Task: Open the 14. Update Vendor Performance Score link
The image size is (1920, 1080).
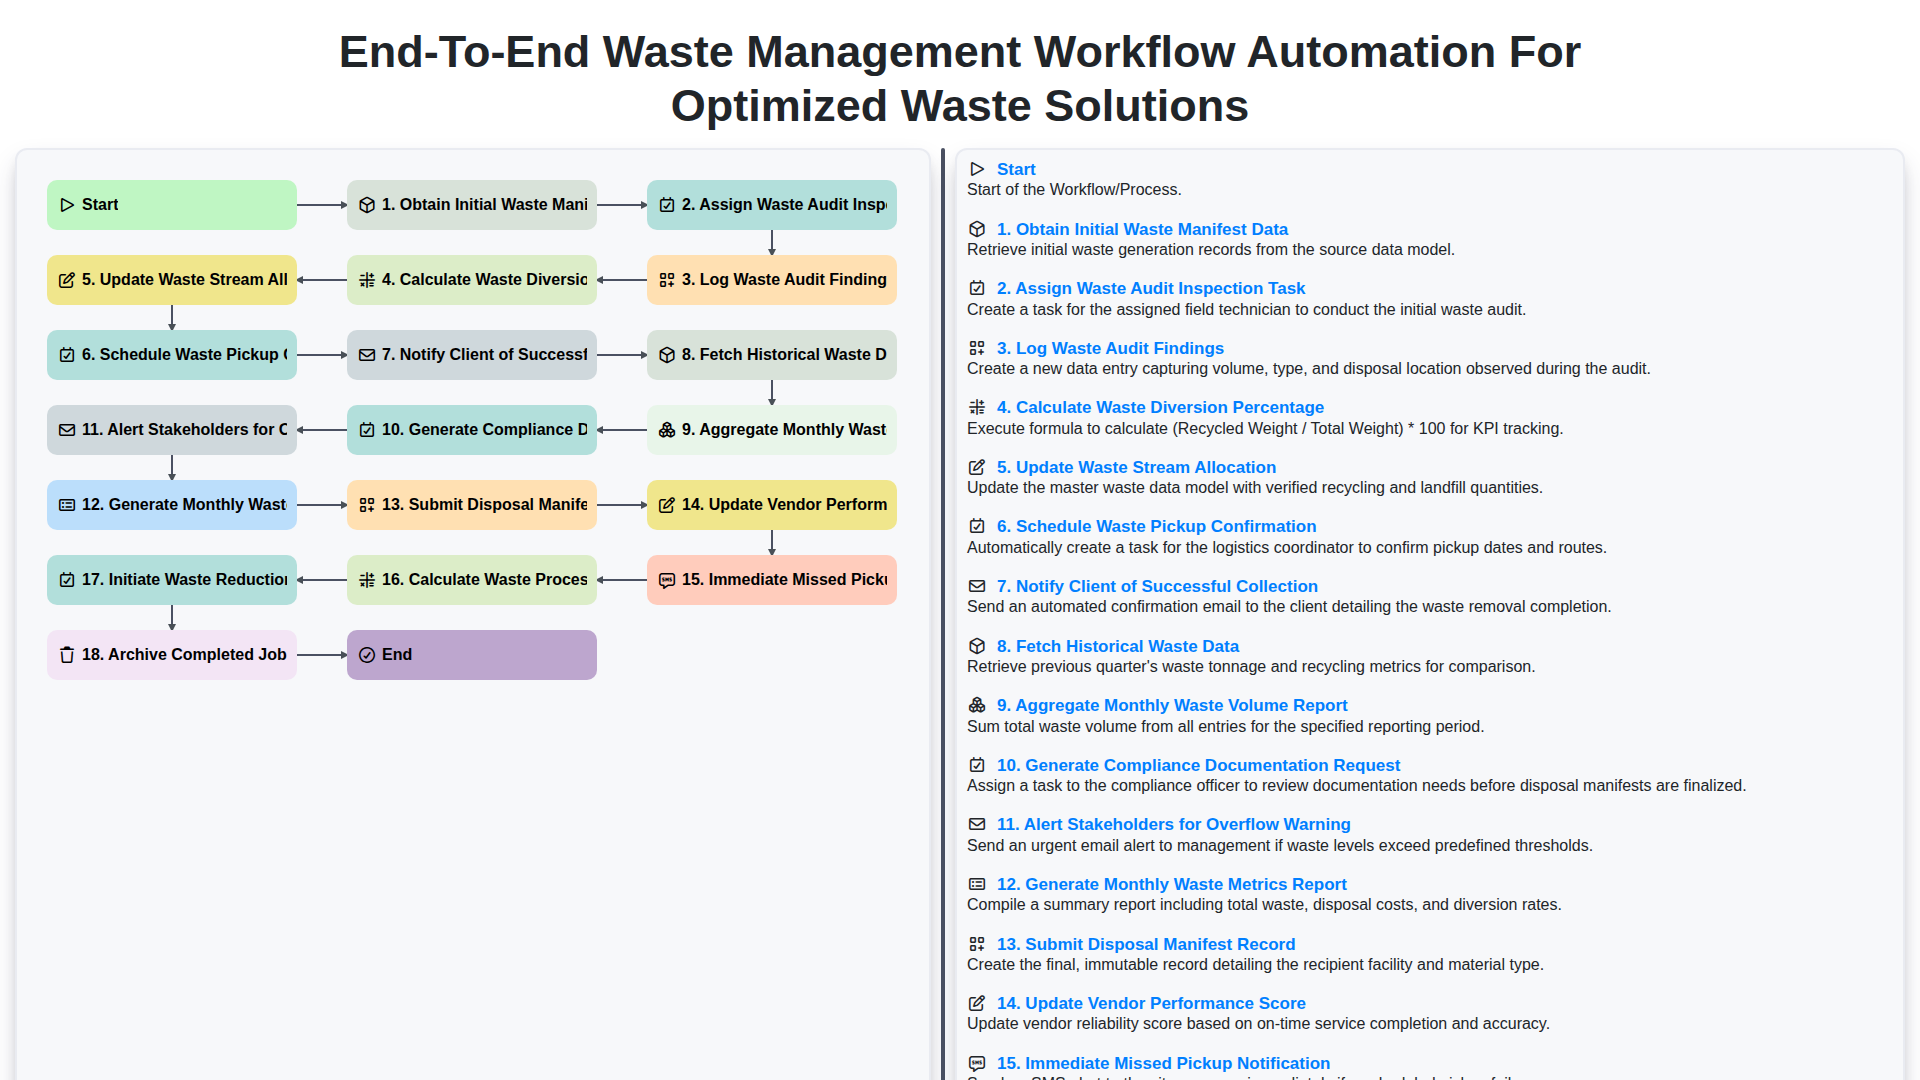Action: (1151, 1003)
